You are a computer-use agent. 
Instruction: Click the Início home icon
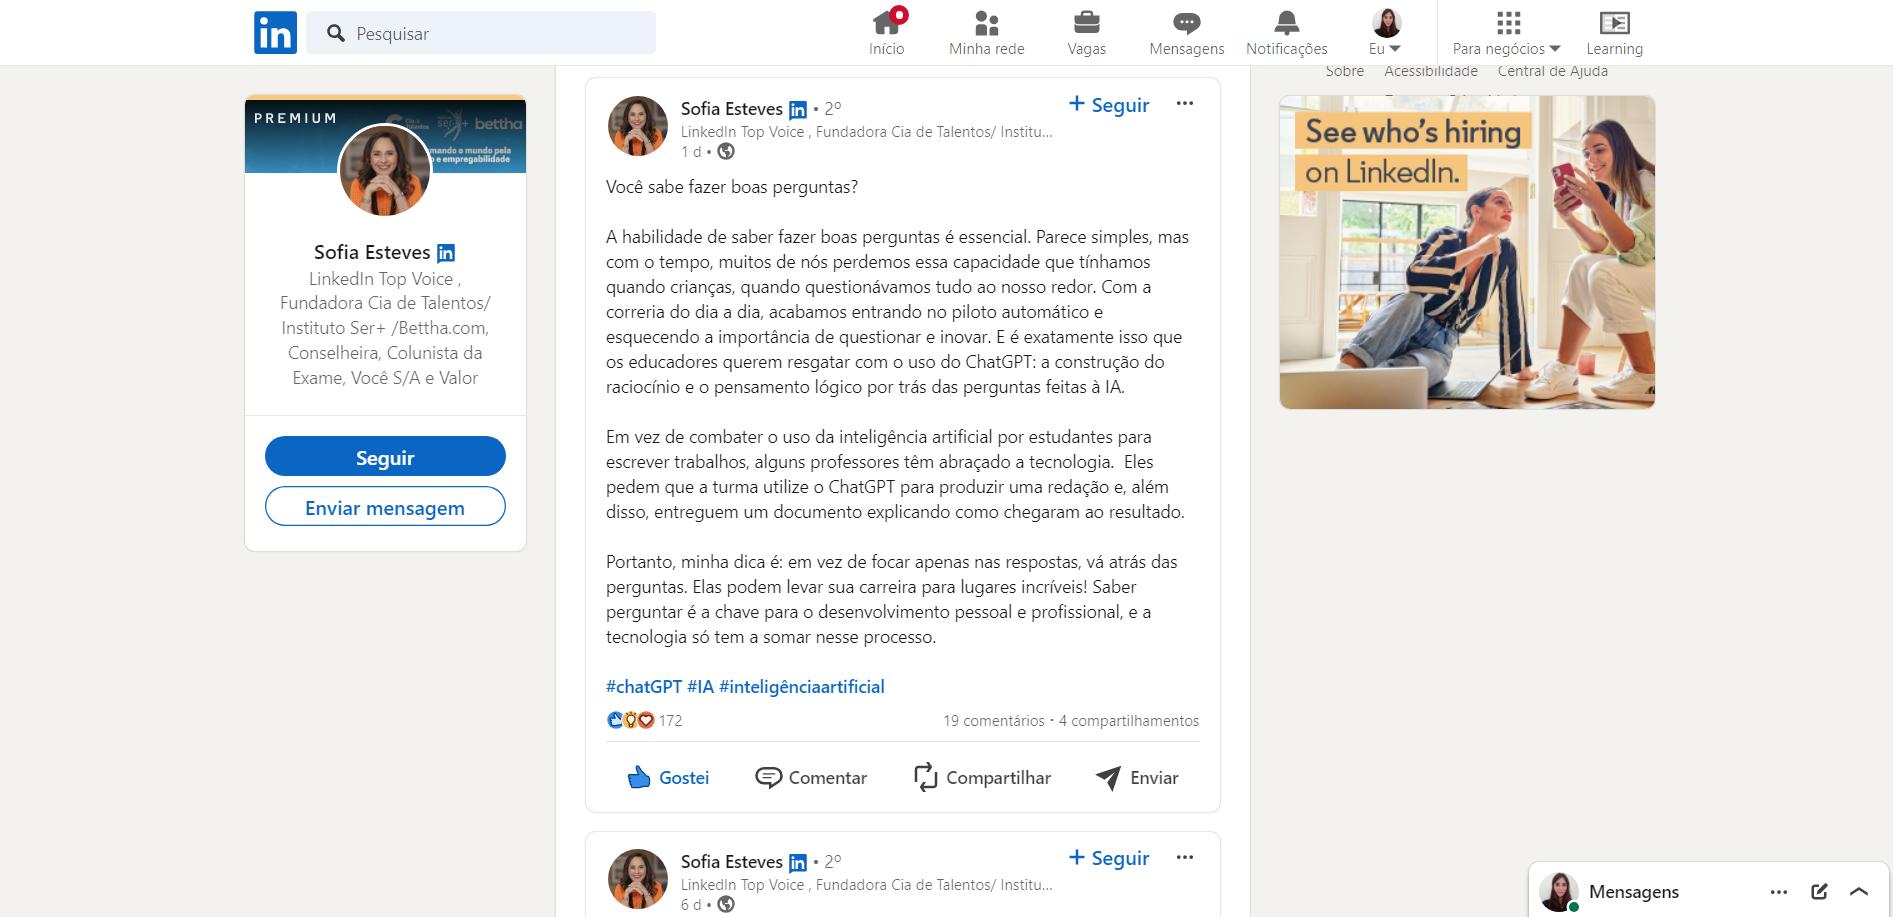pos(887,32)
